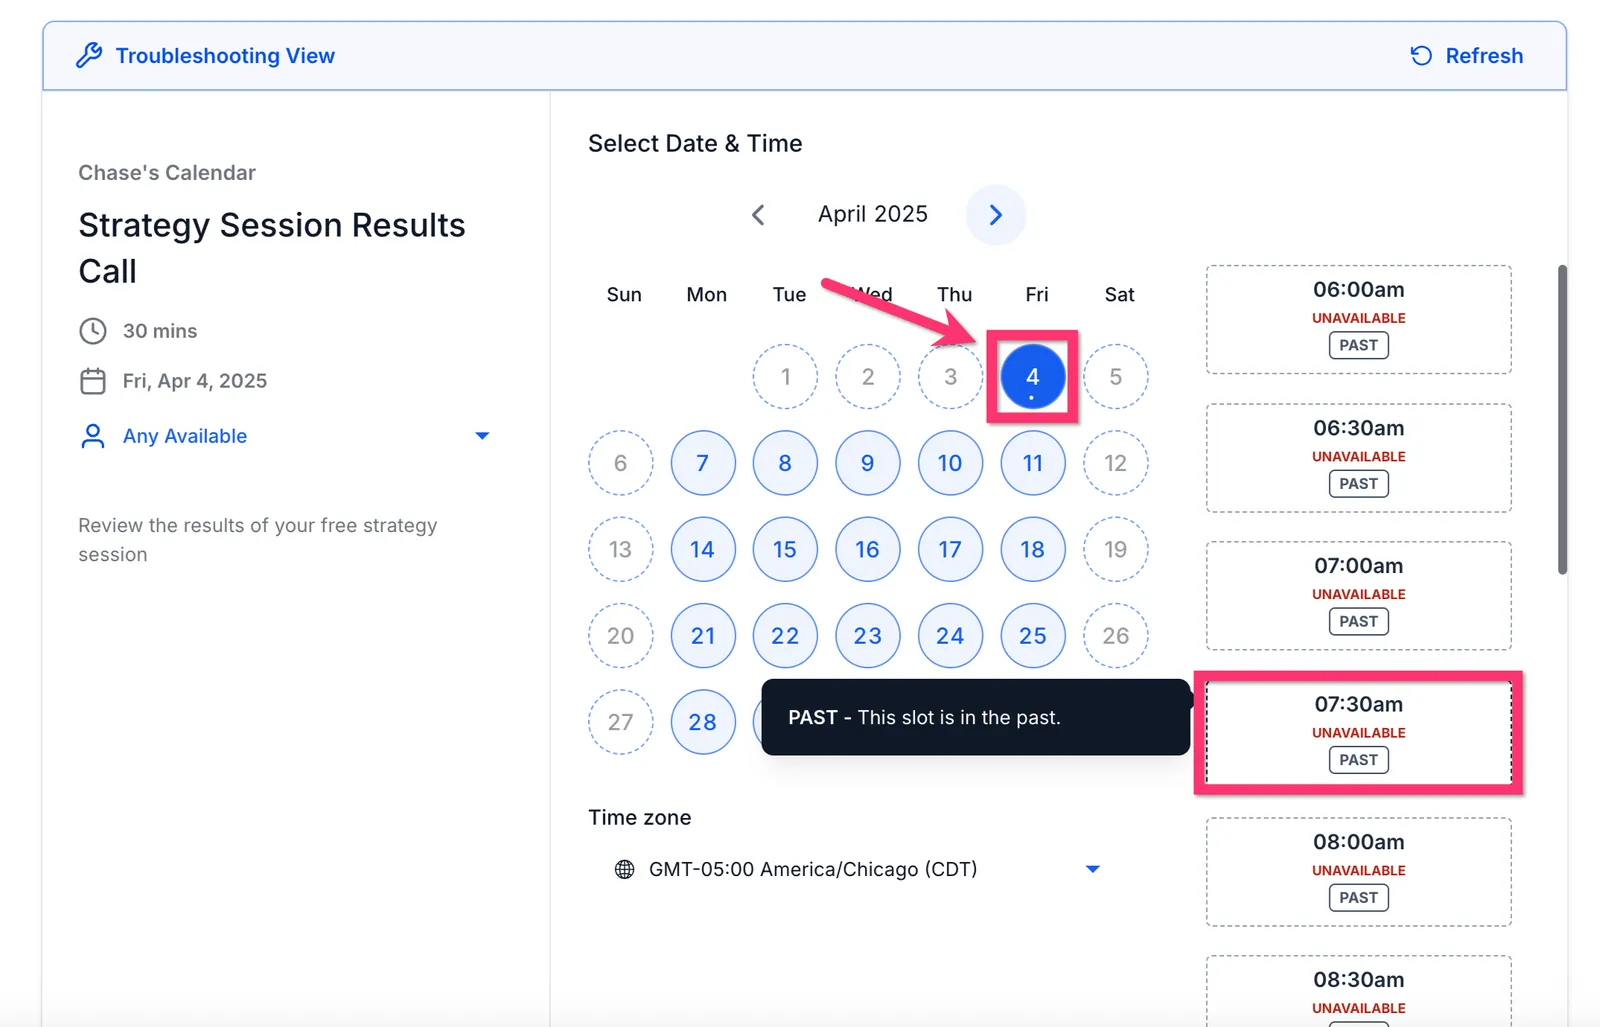Click the 06:00am unavailable time slot
1600x1027 pixels.
point(1359,319)
